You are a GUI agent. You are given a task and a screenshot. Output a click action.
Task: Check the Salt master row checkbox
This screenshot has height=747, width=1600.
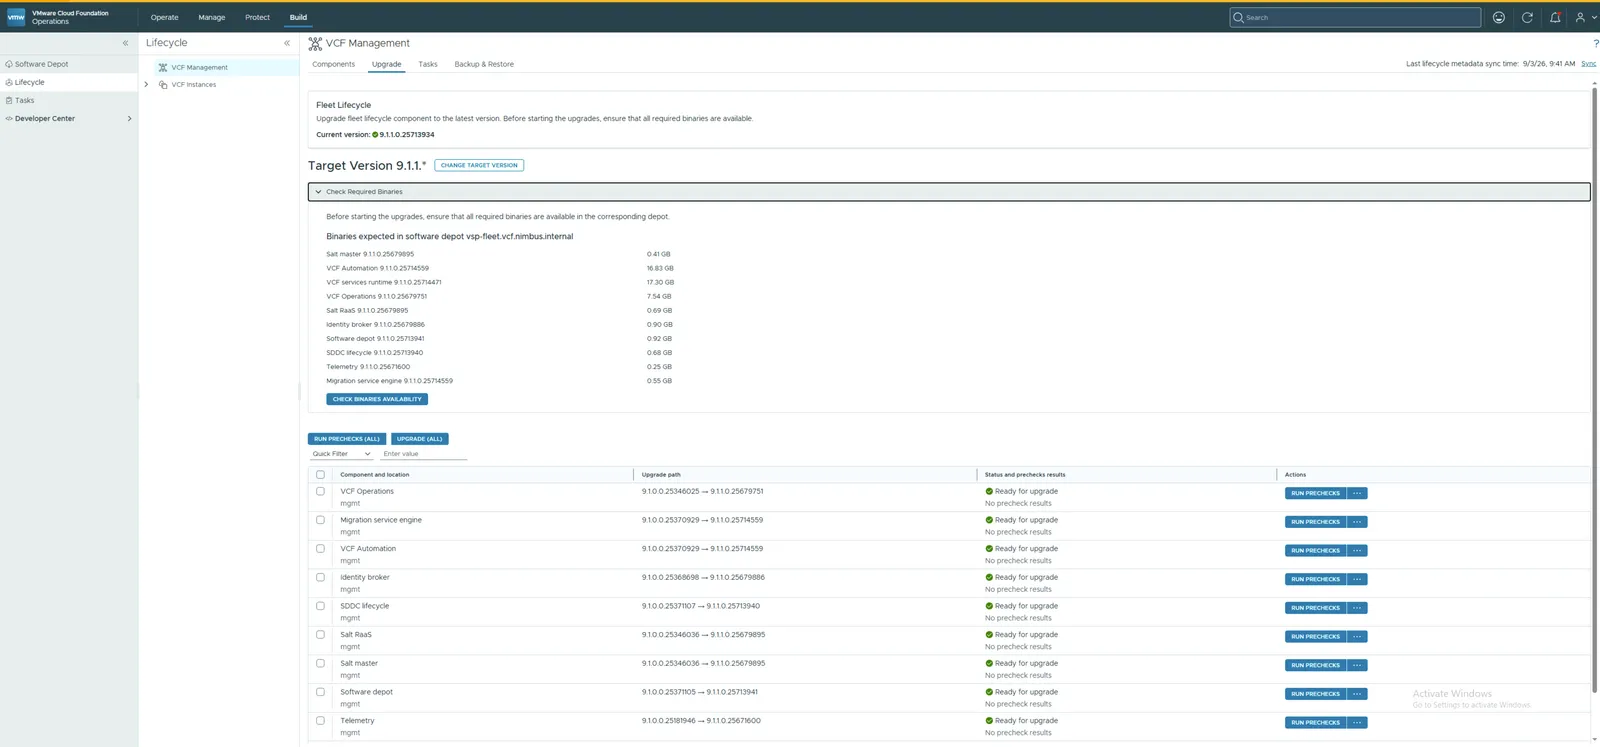click(x=320, y=663)
